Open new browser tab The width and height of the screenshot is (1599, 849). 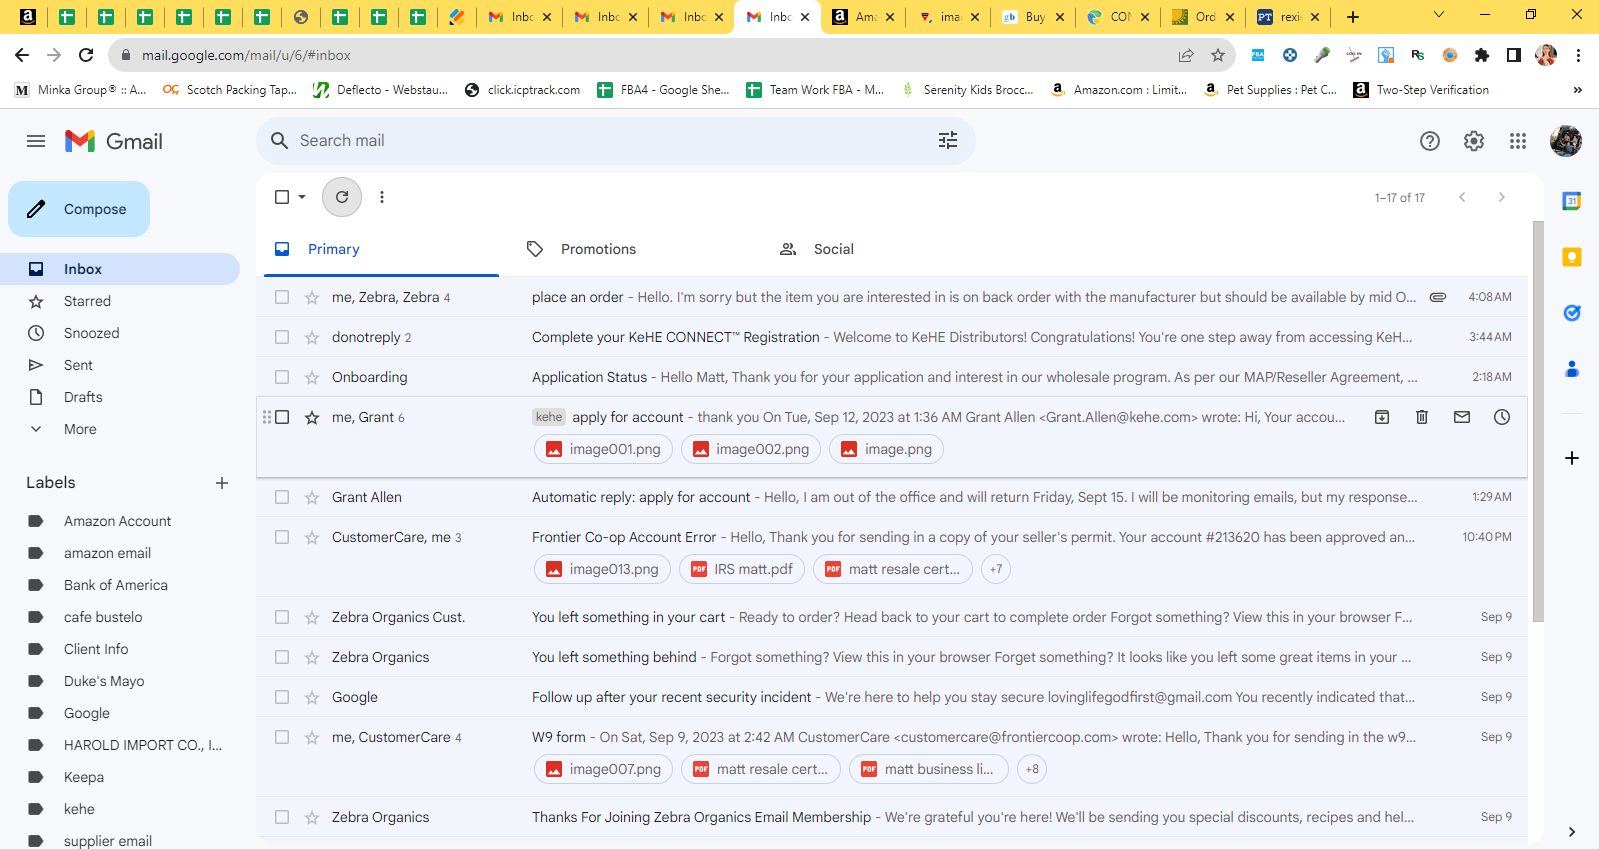tap(1353, 16)
